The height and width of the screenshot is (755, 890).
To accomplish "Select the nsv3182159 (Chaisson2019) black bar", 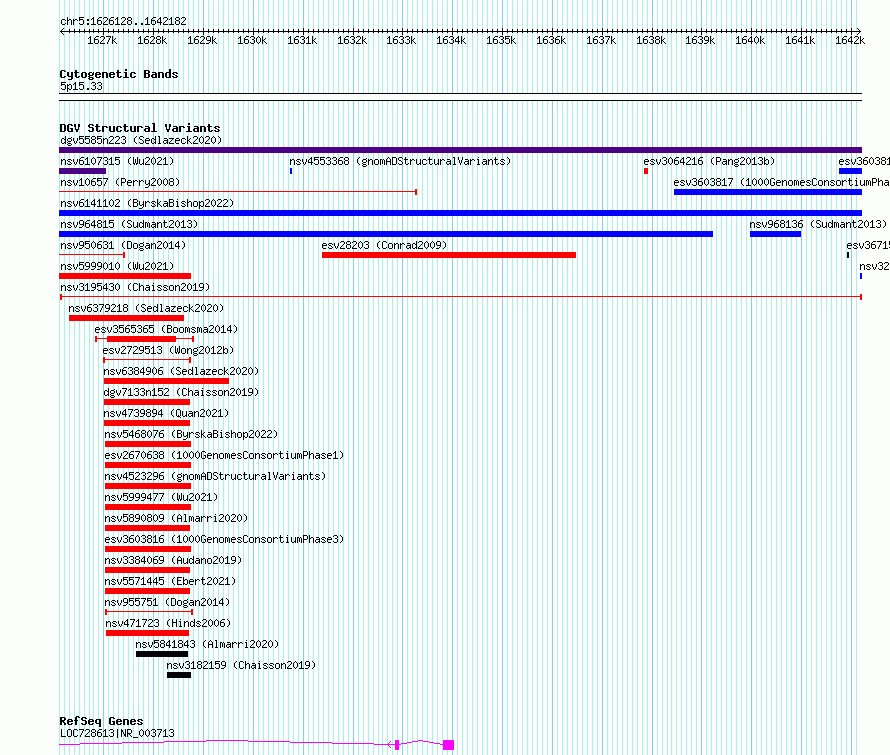I will [179, 675].
